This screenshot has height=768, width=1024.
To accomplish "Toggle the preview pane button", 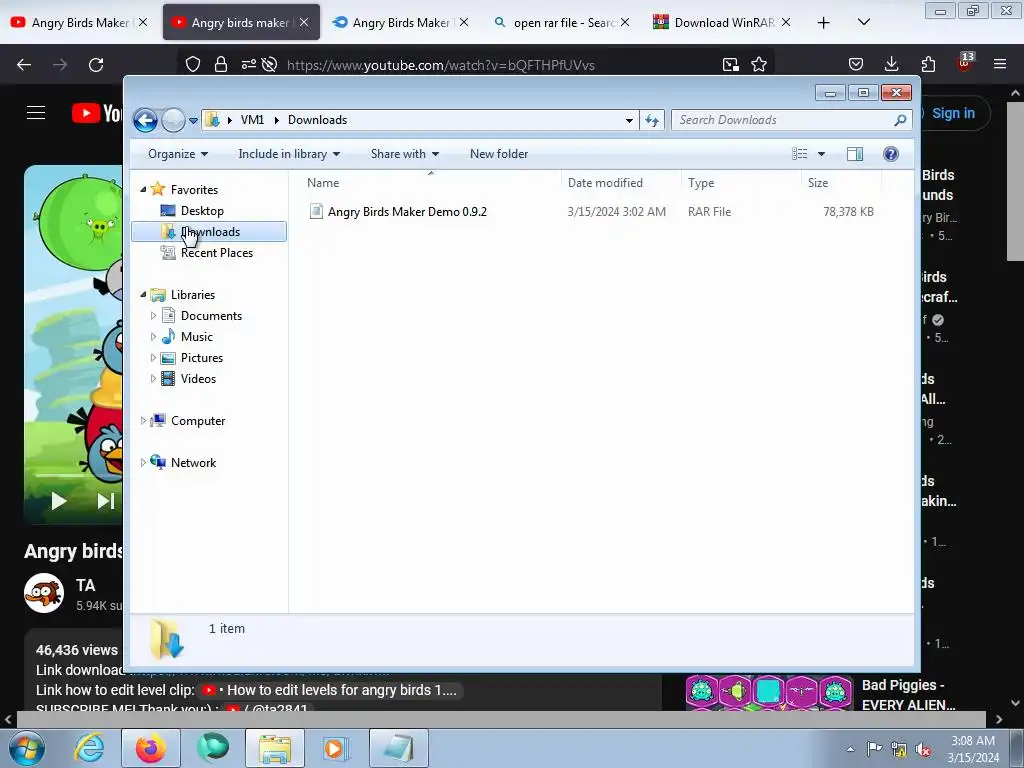I will coord(854,154).
